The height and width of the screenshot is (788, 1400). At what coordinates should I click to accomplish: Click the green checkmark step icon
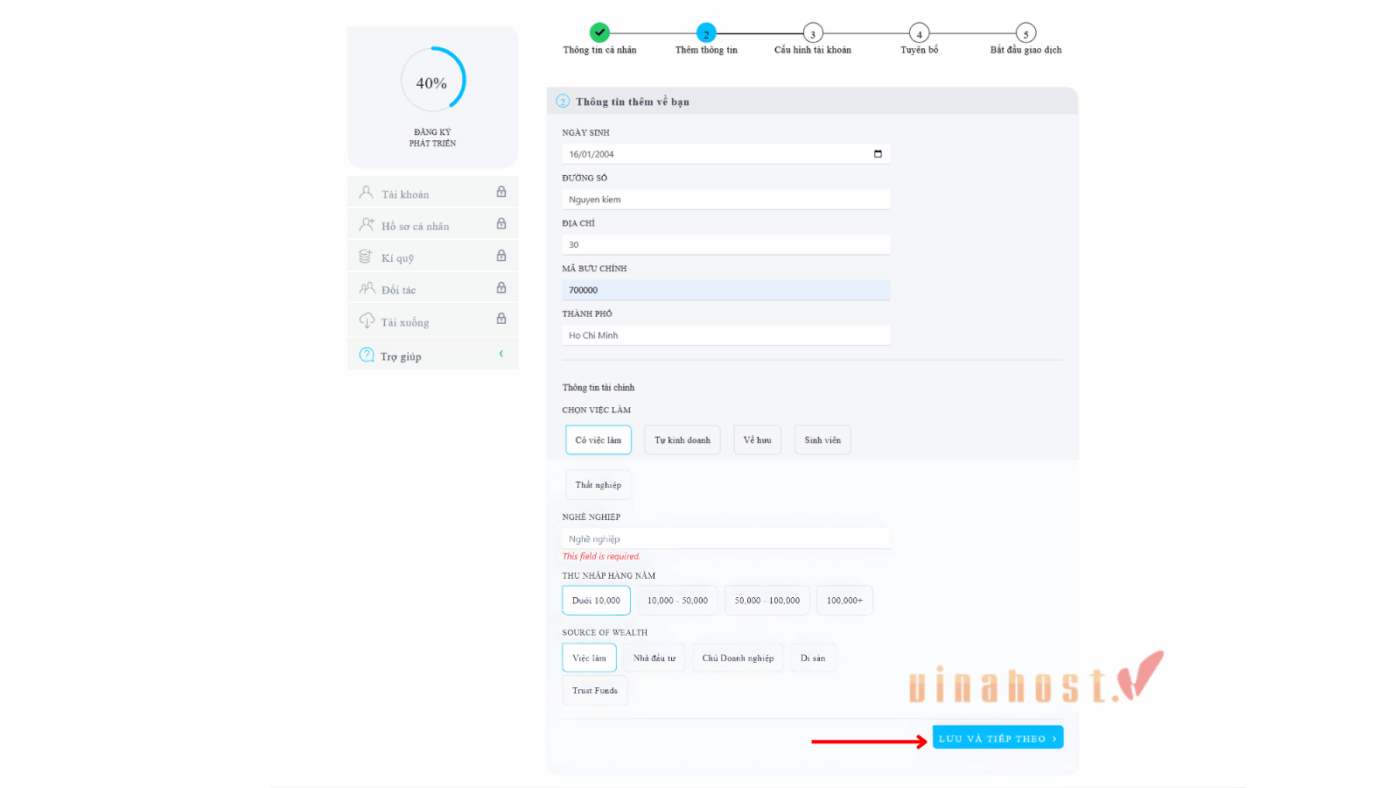pyautogui.click(x=599, y=33)
